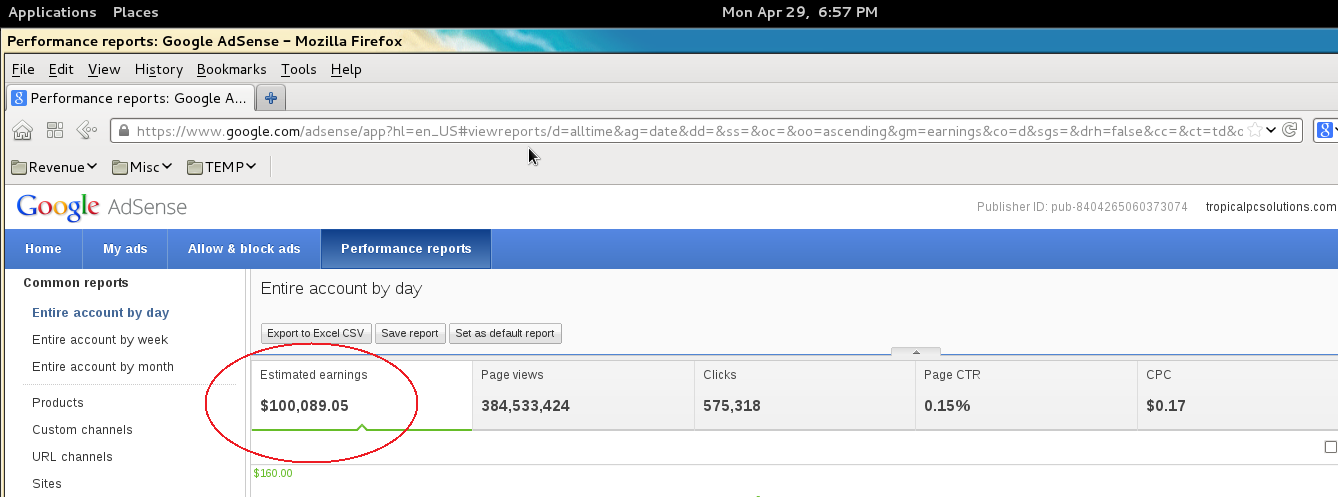Toggle the checkbox below the CPC metric

coord(1330,447)
